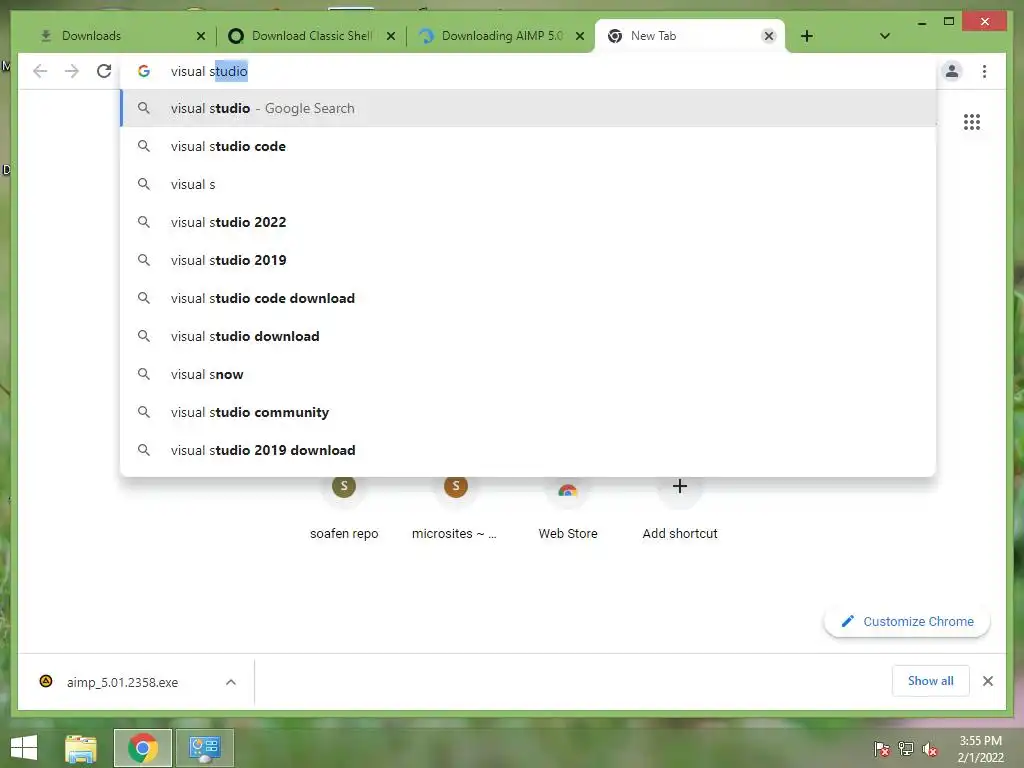This screenshot has height=768, width=1024.
Task: Close the Downloading AIMP tab
Action: (x=579, y=36)
